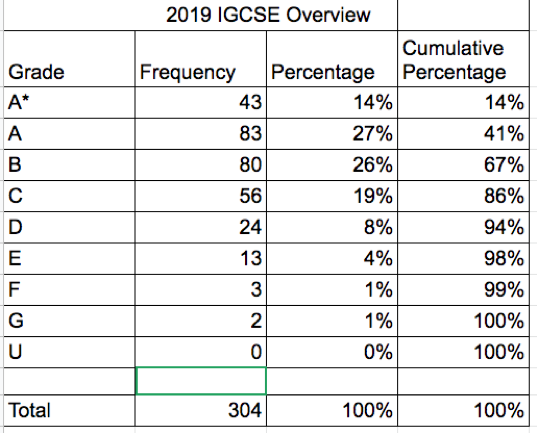Viewport: 537px width, 433px height.
Task: Select the 27% percentage cell for grade A
Action: tap(332, 134)
